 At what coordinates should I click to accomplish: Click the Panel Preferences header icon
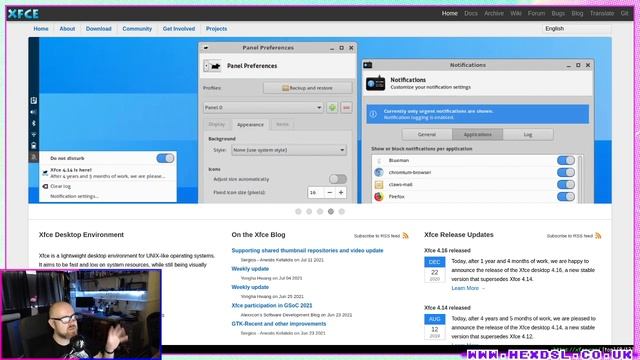pos(212,66)
